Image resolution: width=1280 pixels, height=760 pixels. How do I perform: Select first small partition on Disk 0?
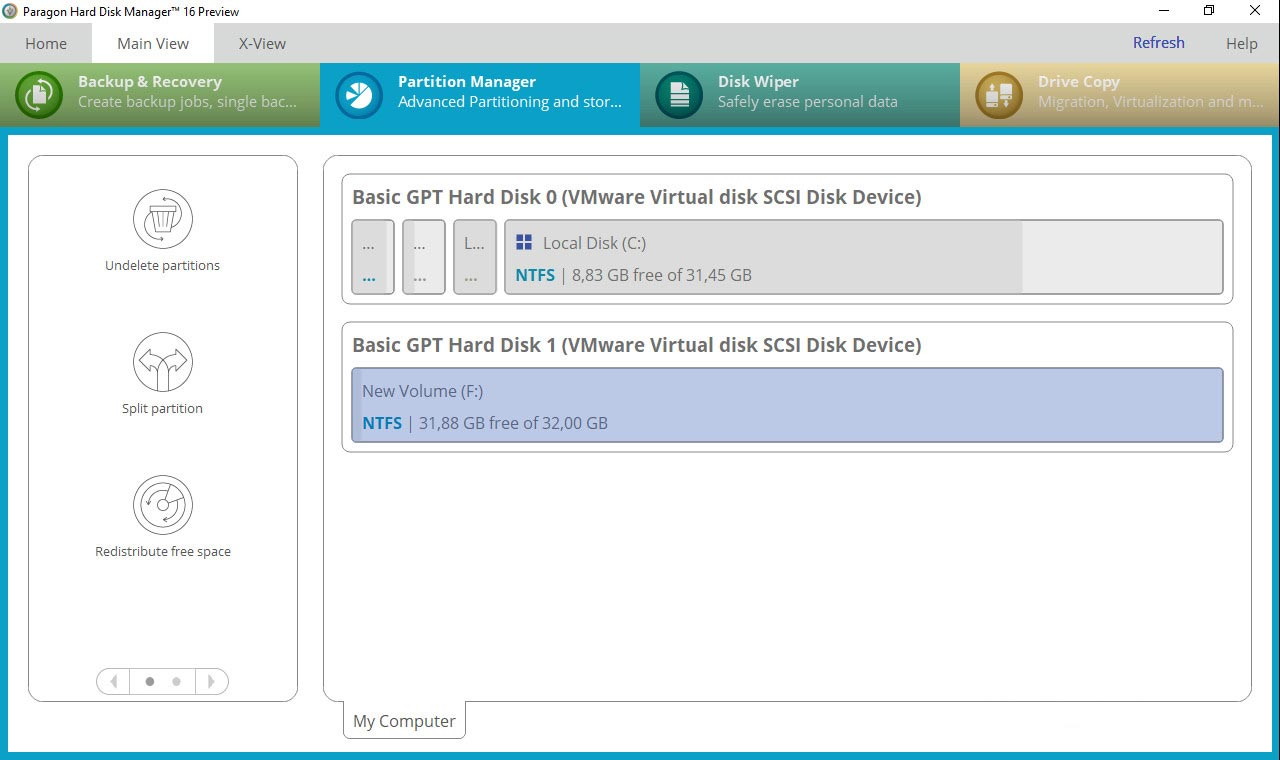click(373, 257)
